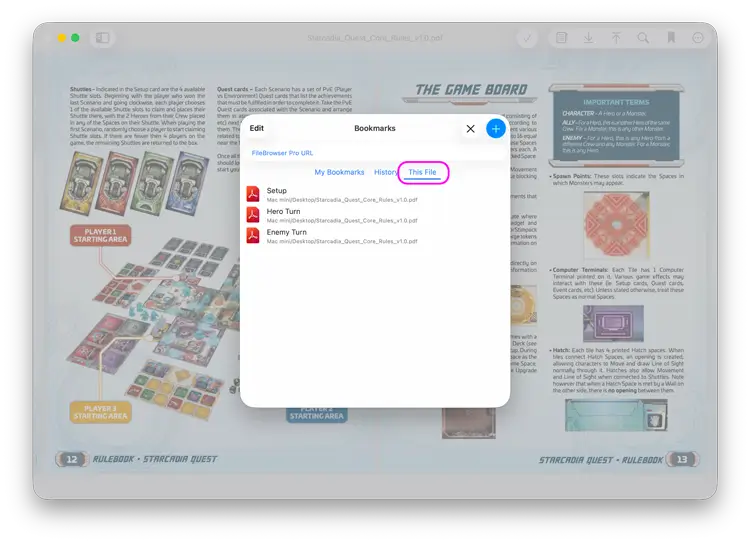The image size is (750, 543).
Task: Open the Enemy Turn bookmark
Action: pos(287,233)
